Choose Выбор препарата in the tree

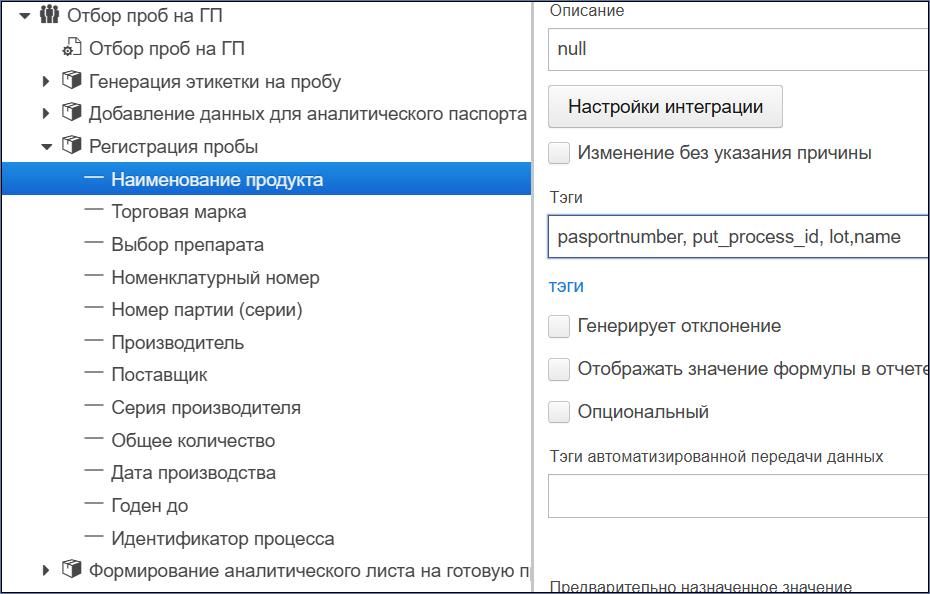coord(187,244)
